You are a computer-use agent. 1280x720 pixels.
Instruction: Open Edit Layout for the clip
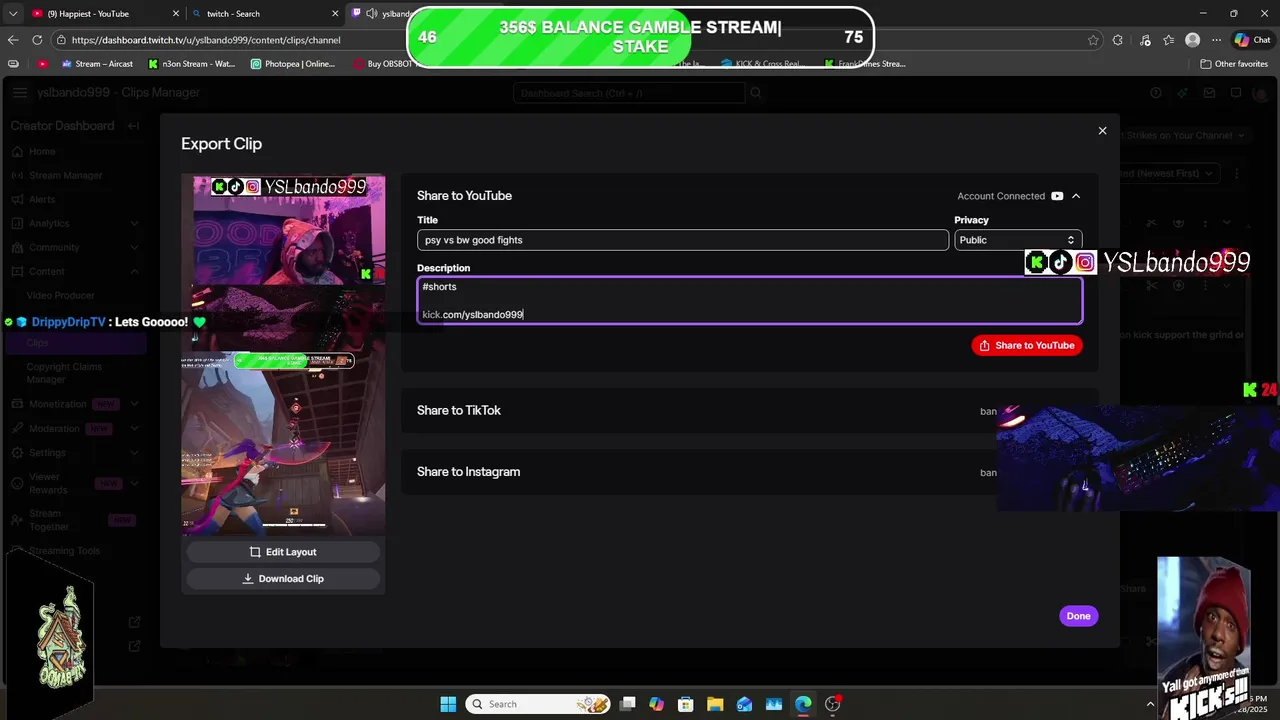point(283,552)
